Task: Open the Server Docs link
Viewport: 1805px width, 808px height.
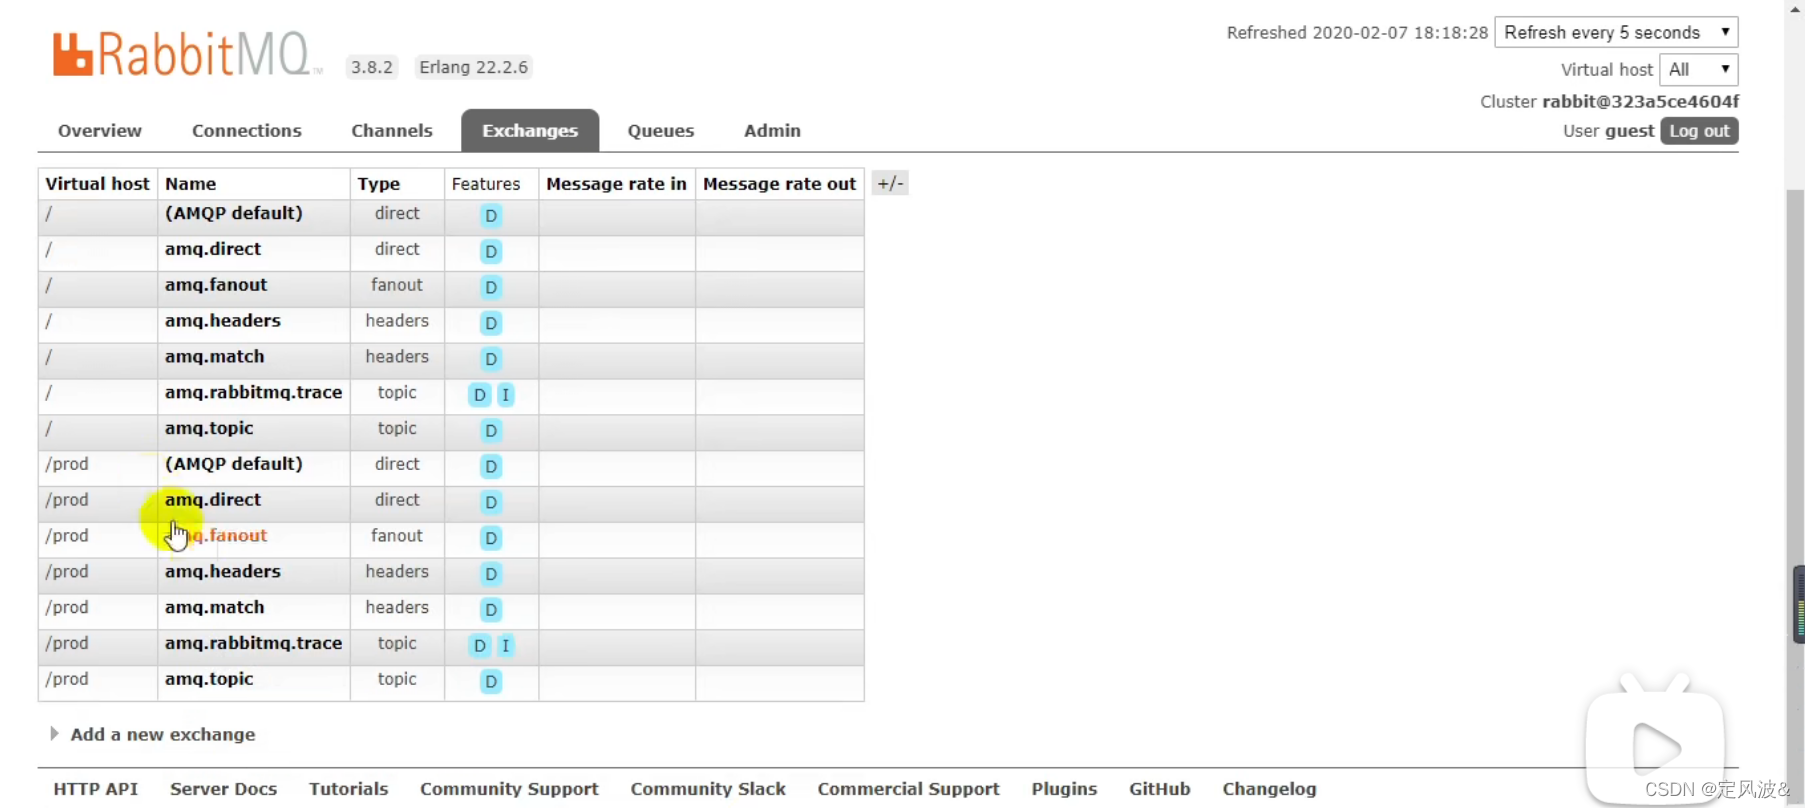Action: pos(223,789)
